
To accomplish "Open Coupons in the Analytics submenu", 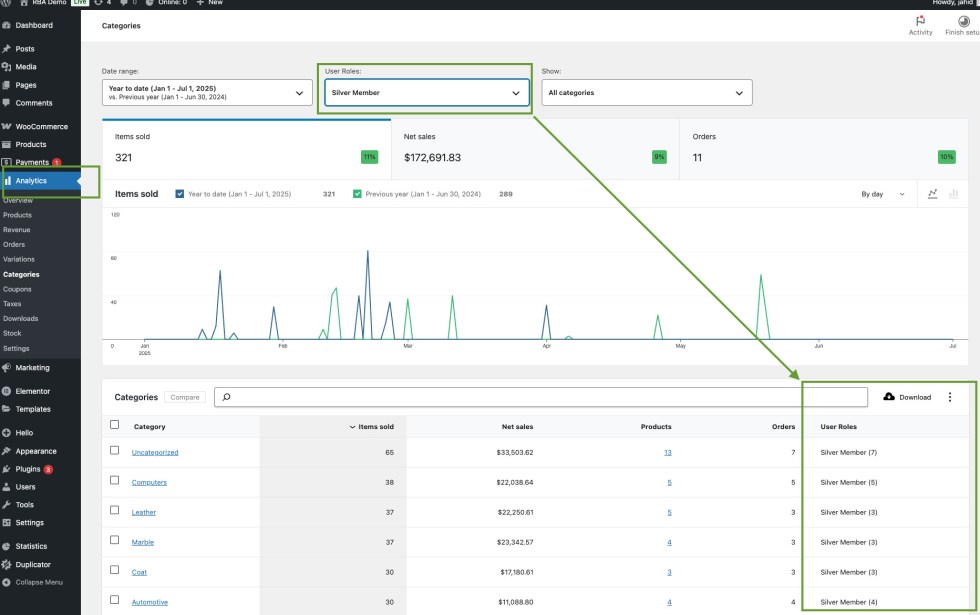I will 17,289.
